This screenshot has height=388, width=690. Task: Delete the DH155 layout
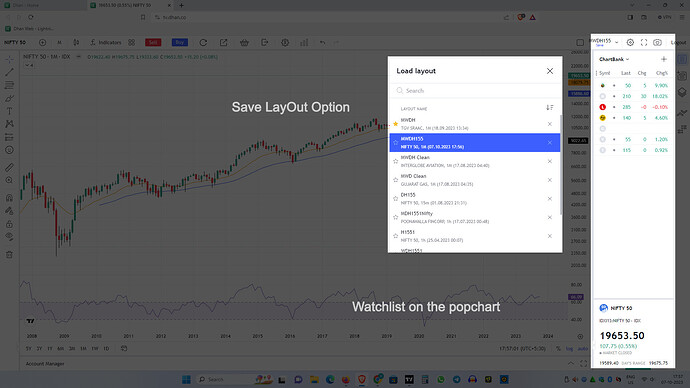coord(550,199)
